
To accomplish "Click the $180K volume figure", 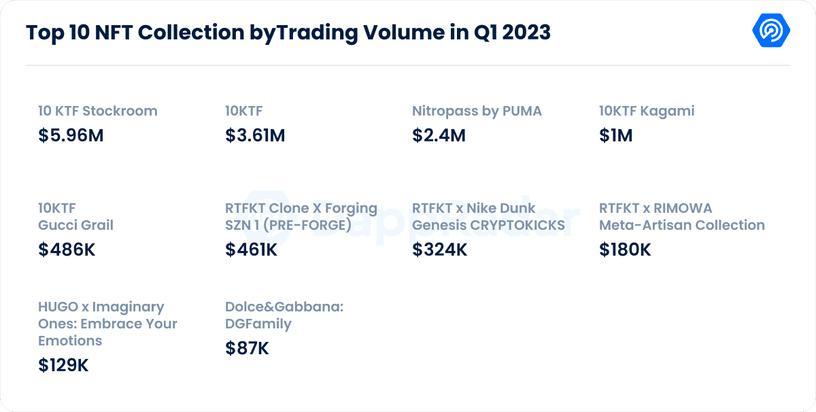I will (x=625, y=249).
